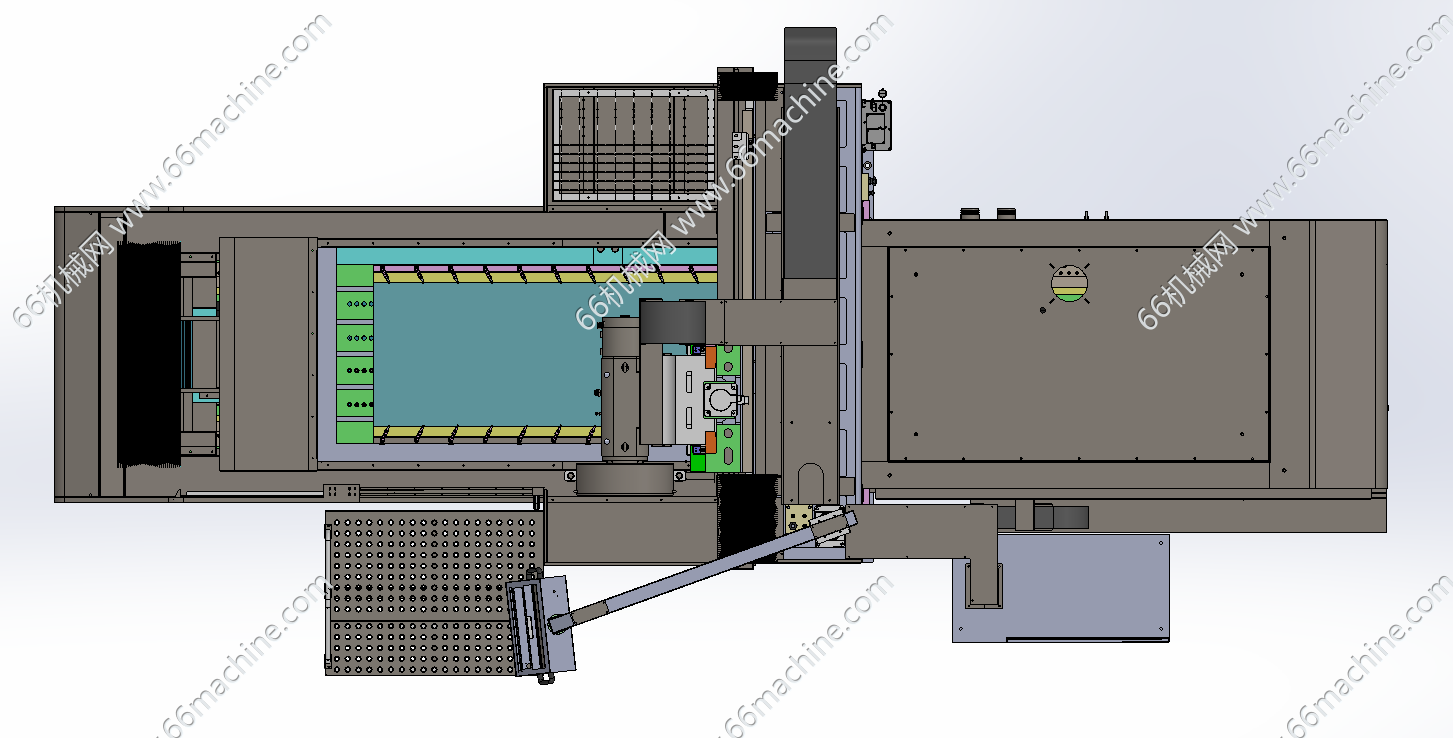Click the louvered vent grille at top
Viewport: 1453px width, 738px height.
tap(630, 143)
